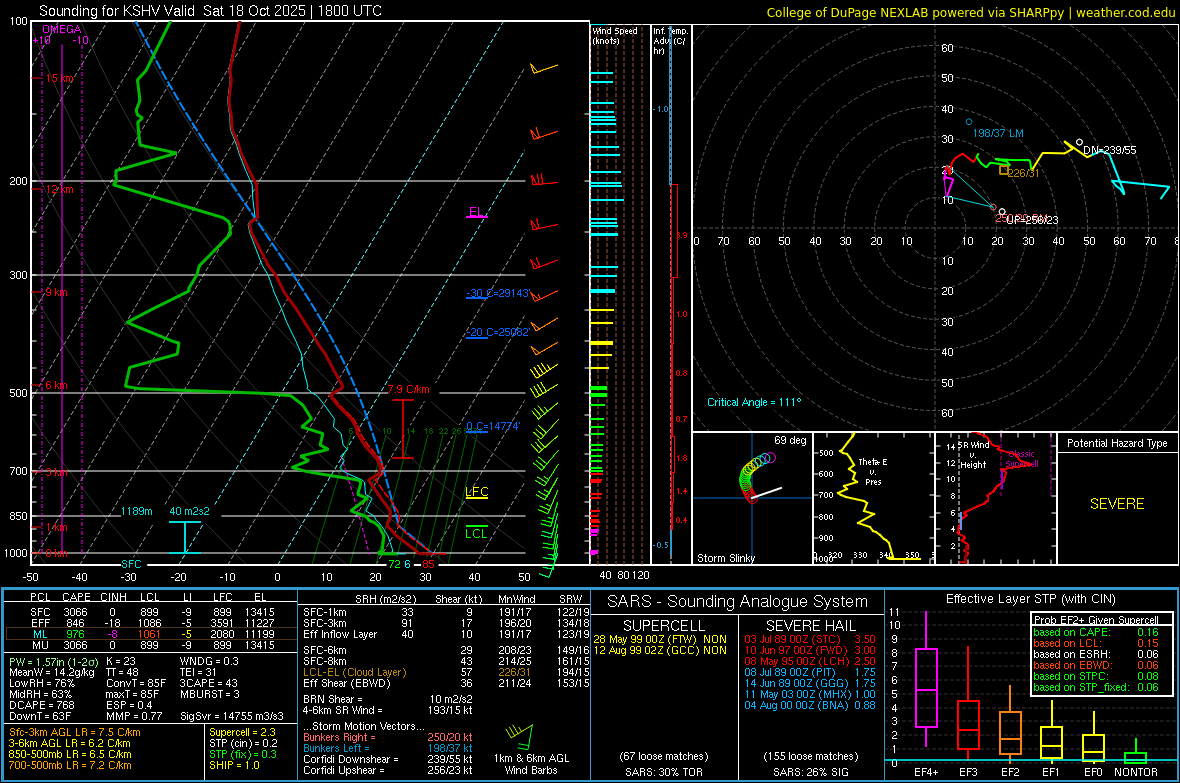Viewport: 1180px width, 783px height.
Task: Click '03 Jul 89 00Z (STC) 3.50' hail match
Action: 810,639
